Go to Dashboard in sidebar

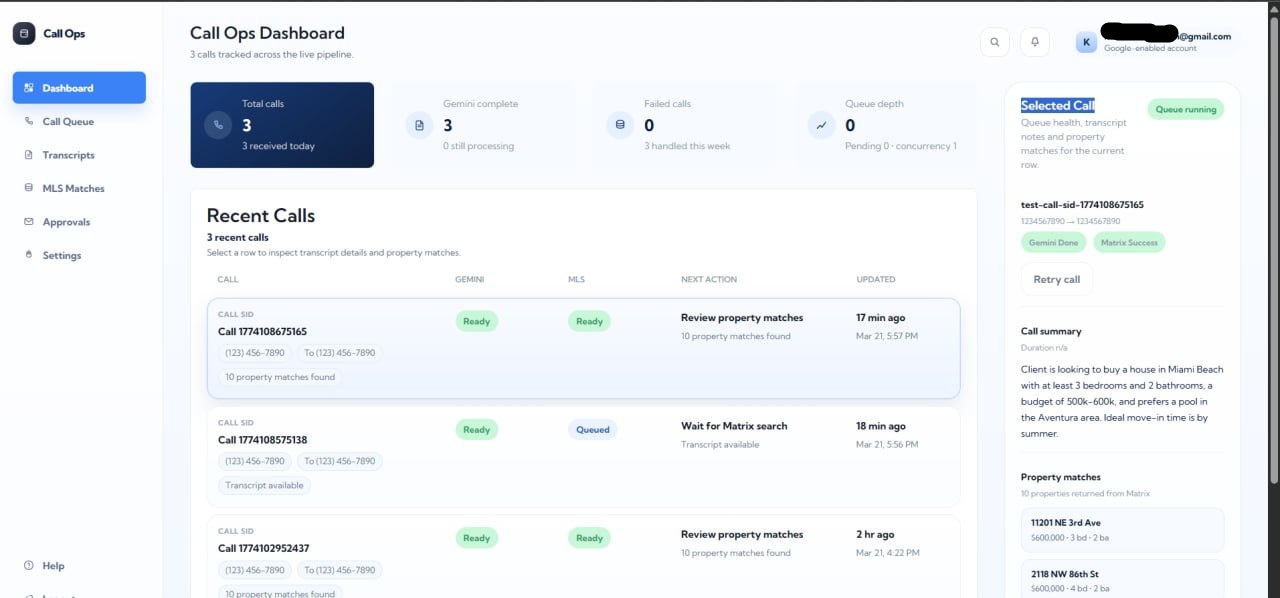[x=79, y=88]
